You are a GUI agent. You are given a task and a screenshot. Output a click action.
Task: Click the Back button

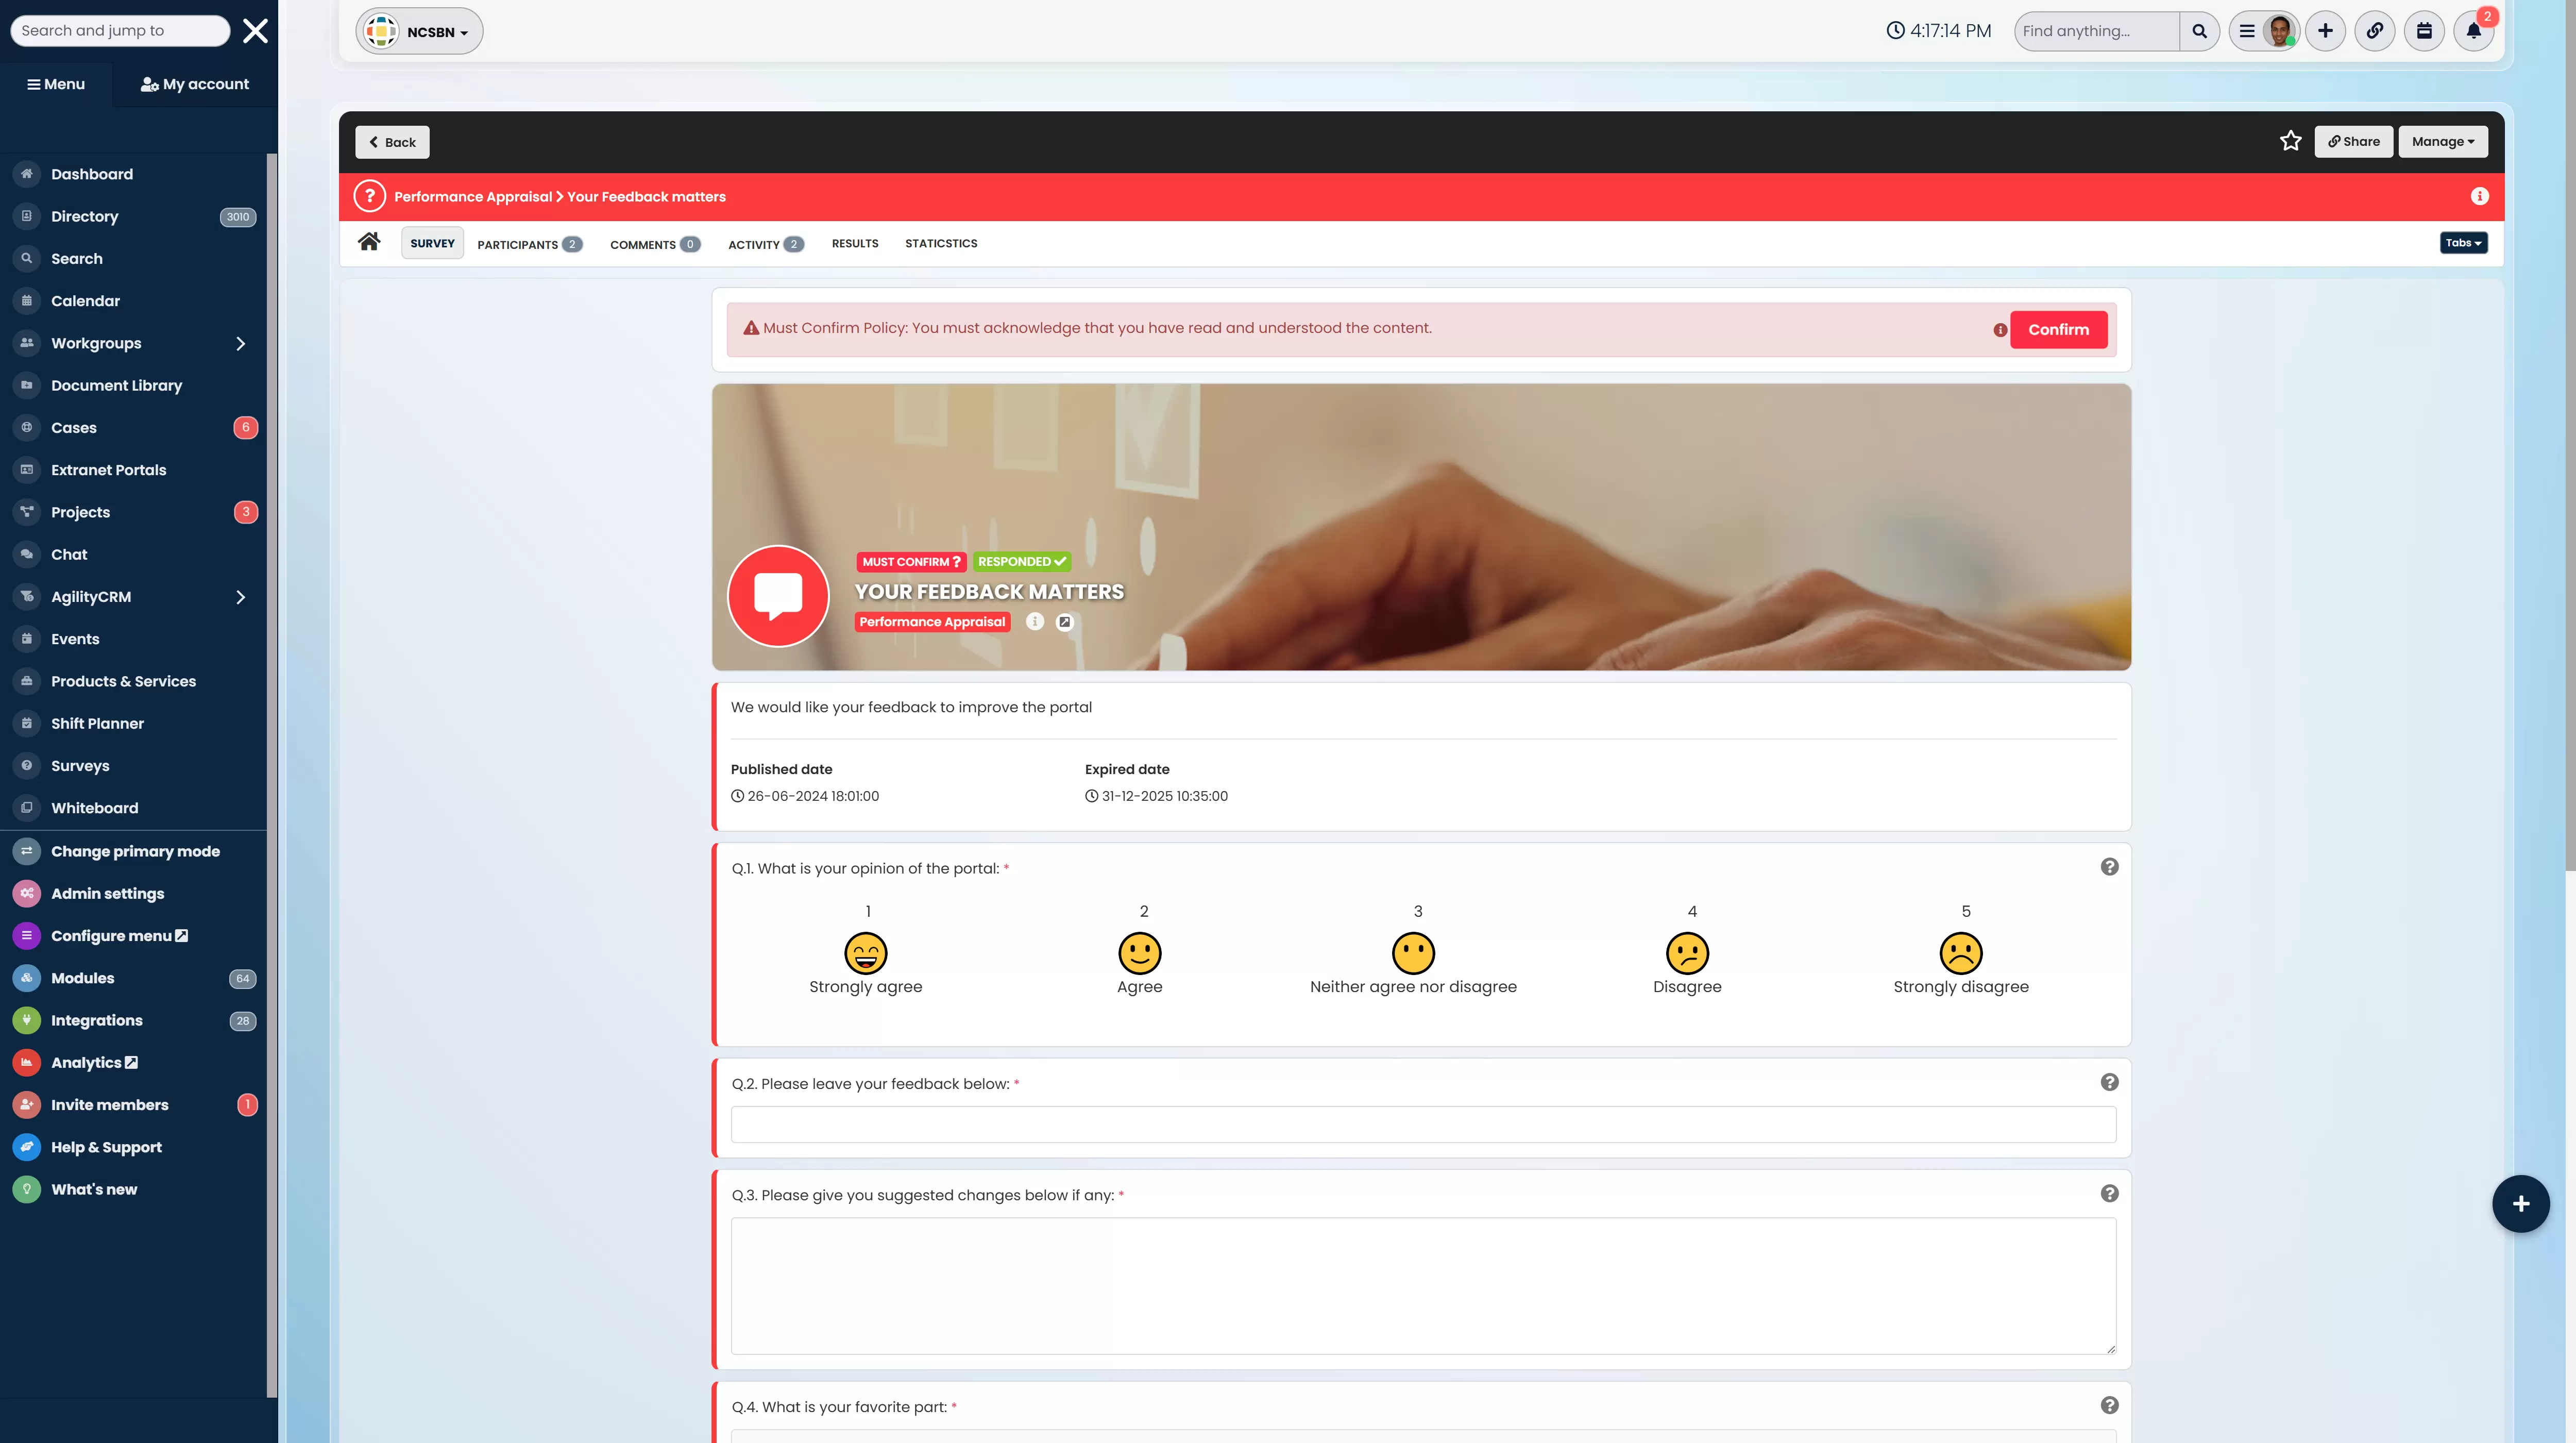click(x=392, y=142)
